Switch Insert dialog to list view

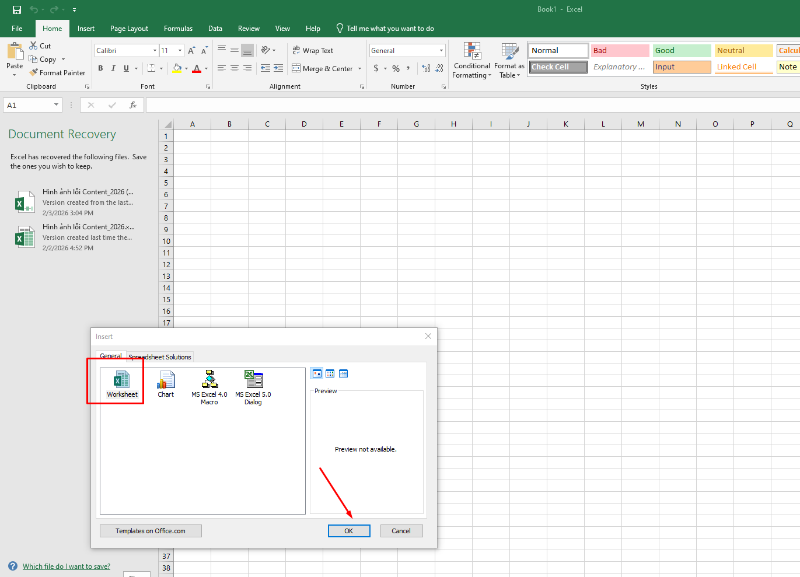point(330,374)
